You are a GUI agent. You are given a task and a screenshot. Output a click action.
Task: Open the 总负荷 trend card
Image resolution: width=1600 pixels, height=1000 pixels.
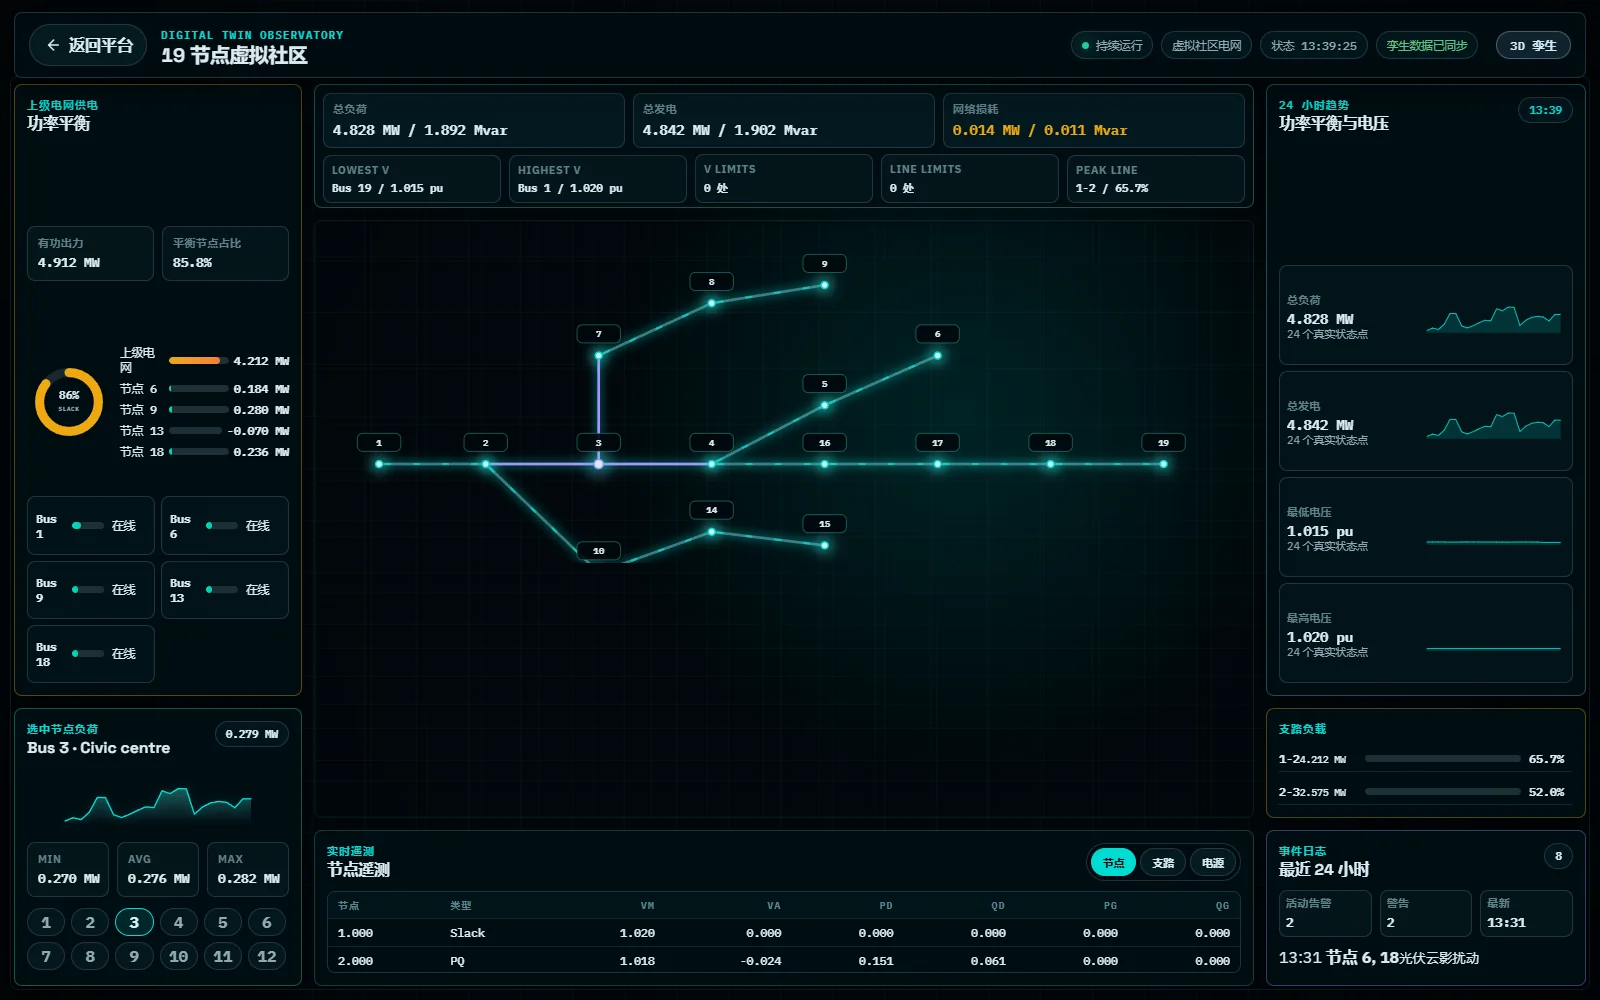[x=1425, y=315]
